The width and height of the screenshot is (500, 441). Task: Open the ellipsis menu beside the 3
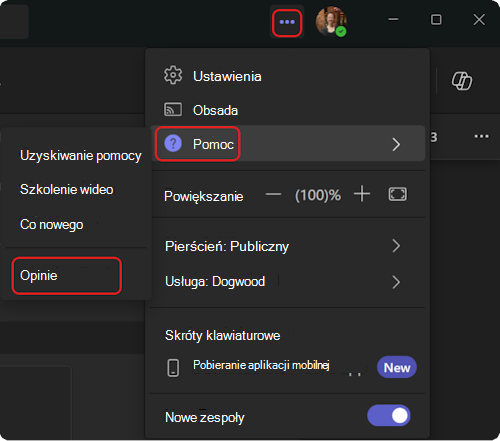point(481,136)
